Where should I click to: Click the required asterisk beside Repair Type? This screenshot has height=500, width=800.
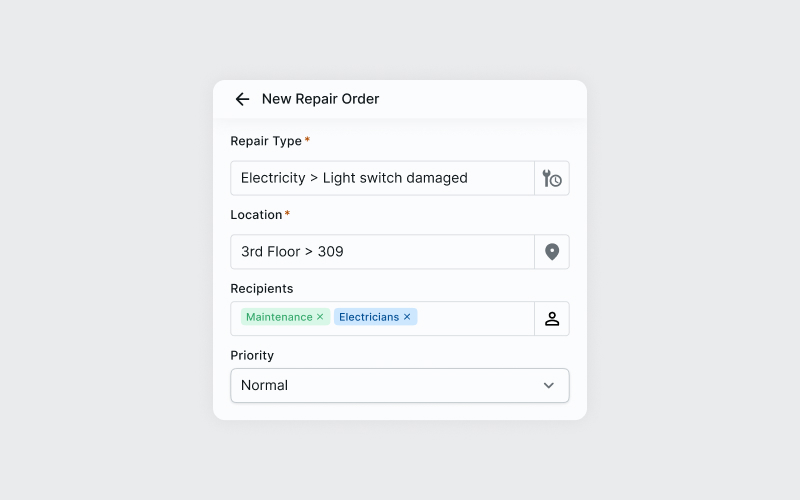tap(307, 140)
